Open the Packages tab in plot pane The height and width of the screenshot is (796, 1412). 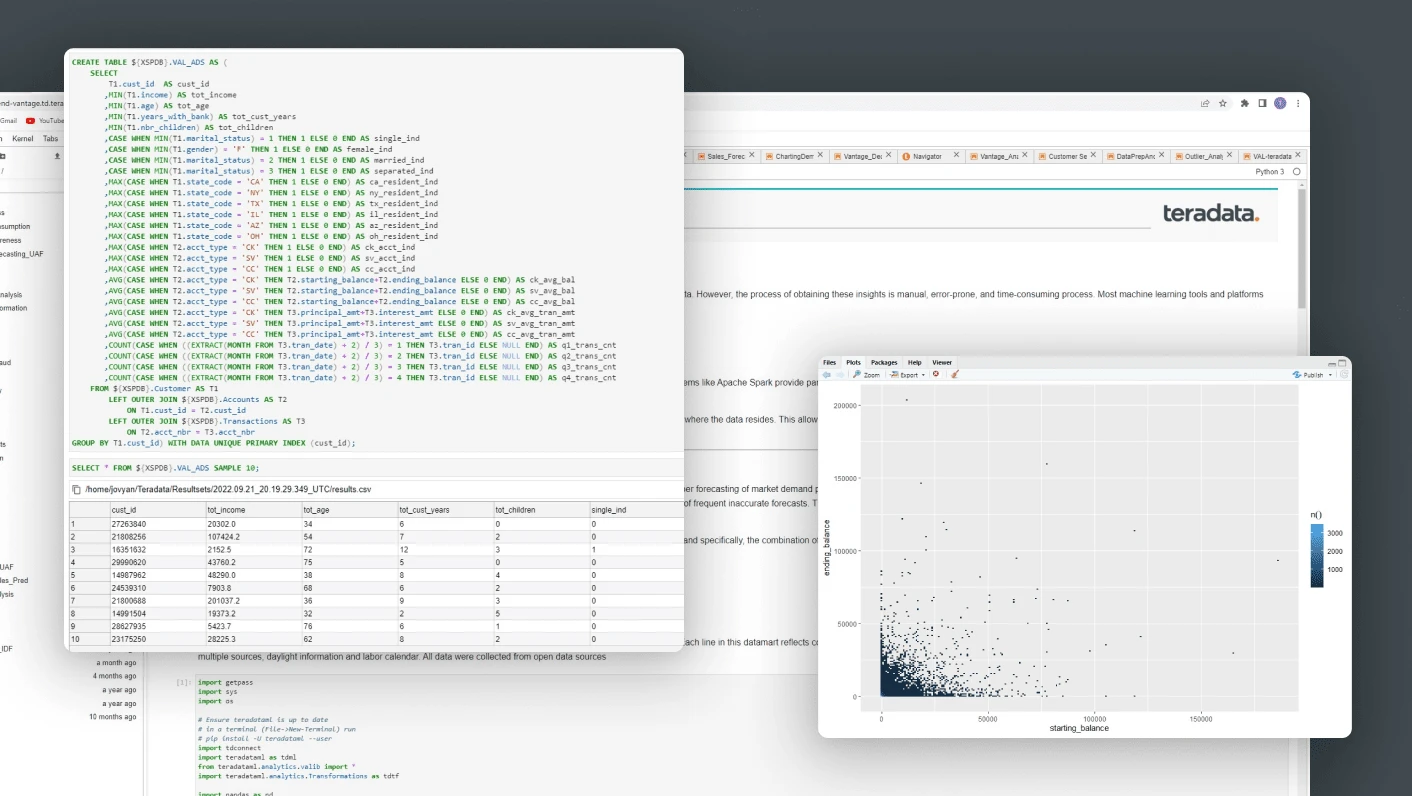[884, 362]
